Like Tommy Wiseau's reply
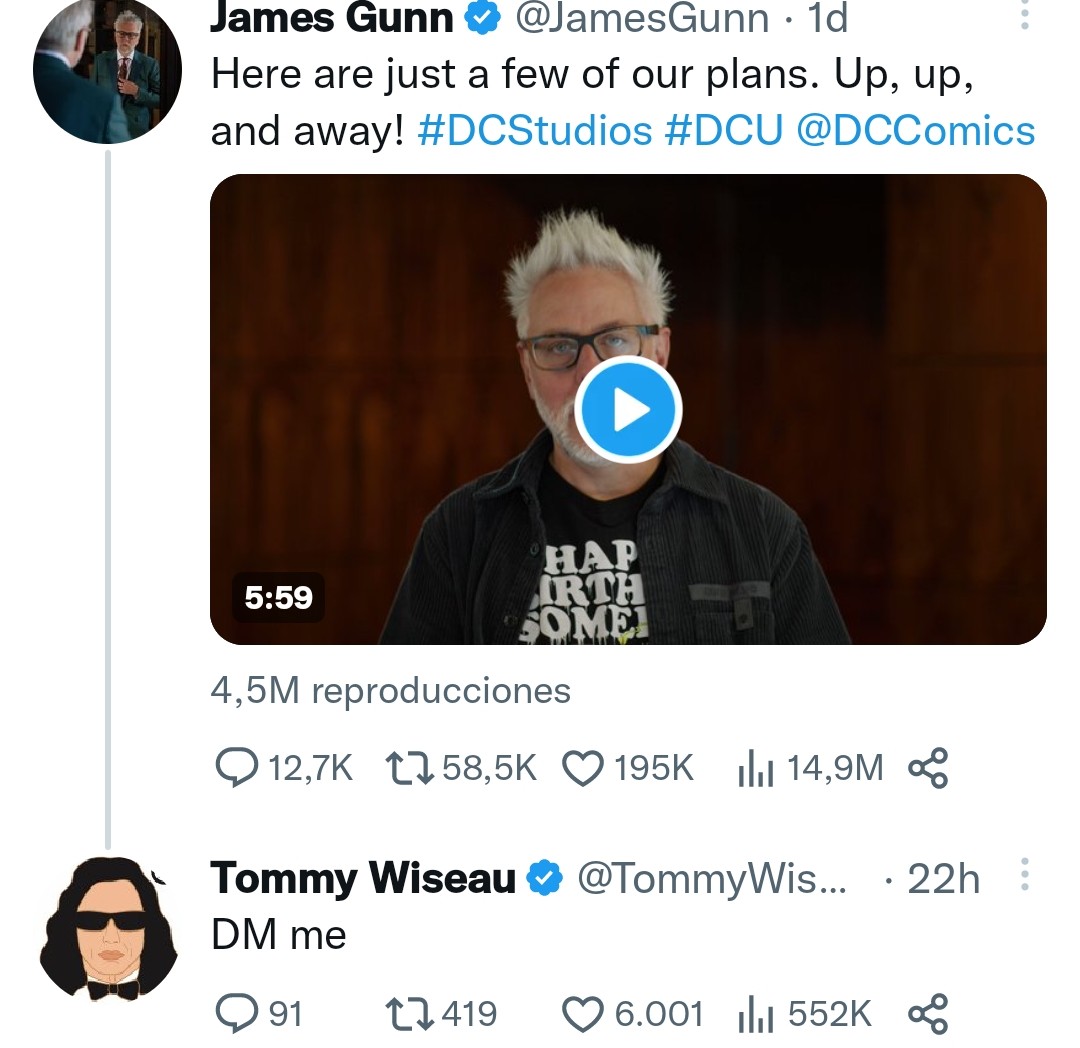This screenshot has height=1048, width=1080. [583, 1014]
